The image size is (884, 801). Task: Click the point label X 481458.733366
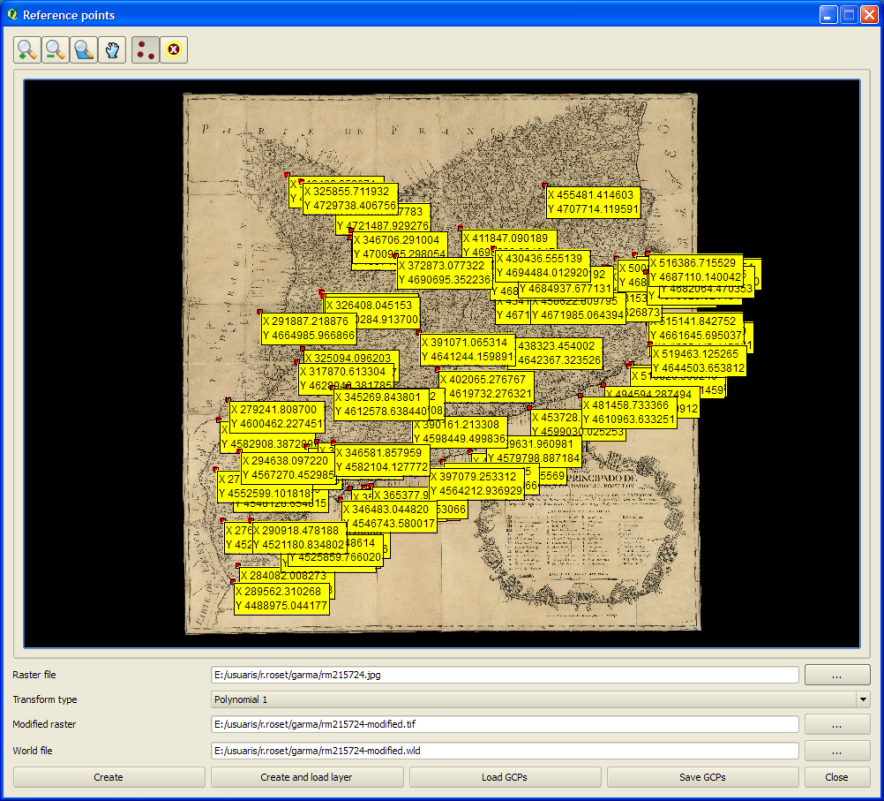(x=629, y=412)
